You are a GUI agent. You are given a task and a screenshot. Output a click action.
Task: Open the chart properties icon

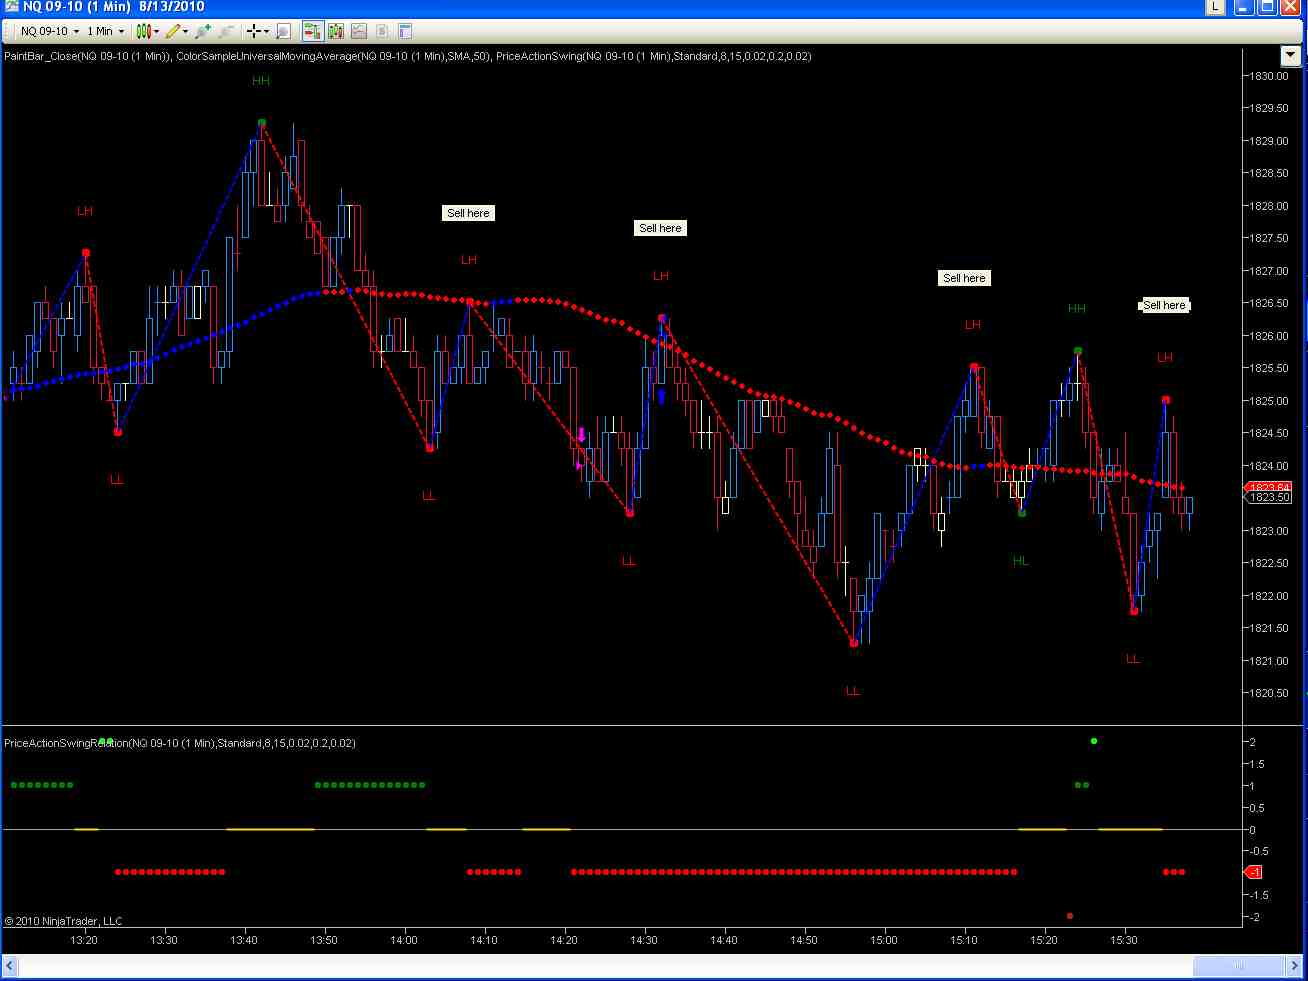tap(405, 31)
